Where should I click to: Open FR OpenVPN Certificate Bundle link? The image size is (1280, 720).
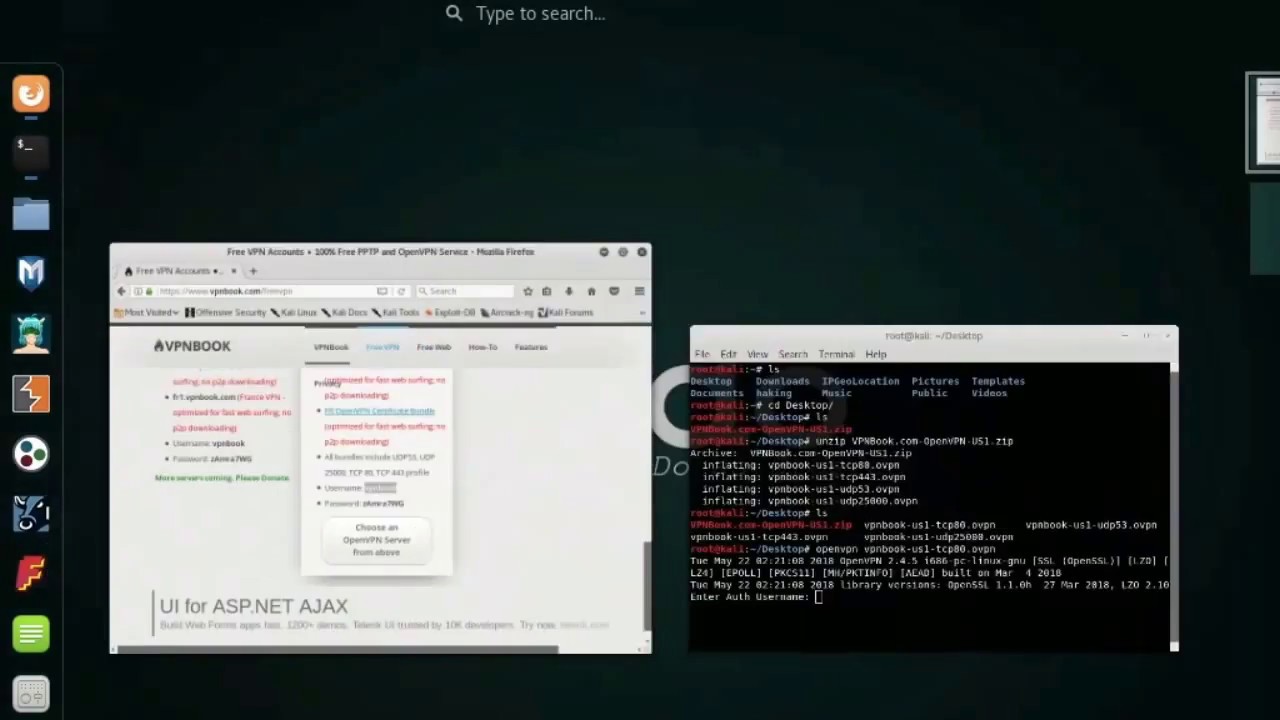click(x=379, y=411)
